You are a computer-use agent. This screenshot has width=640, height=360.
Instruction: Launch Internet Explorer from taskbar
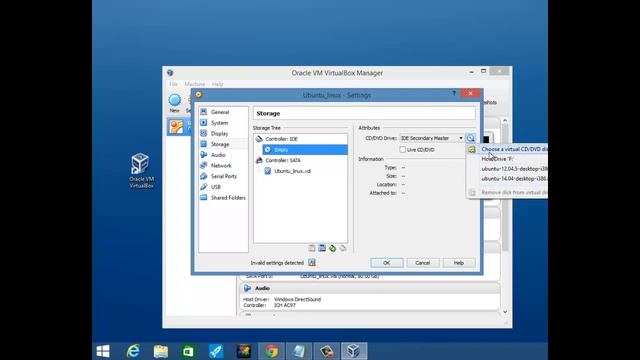point(133,351)
